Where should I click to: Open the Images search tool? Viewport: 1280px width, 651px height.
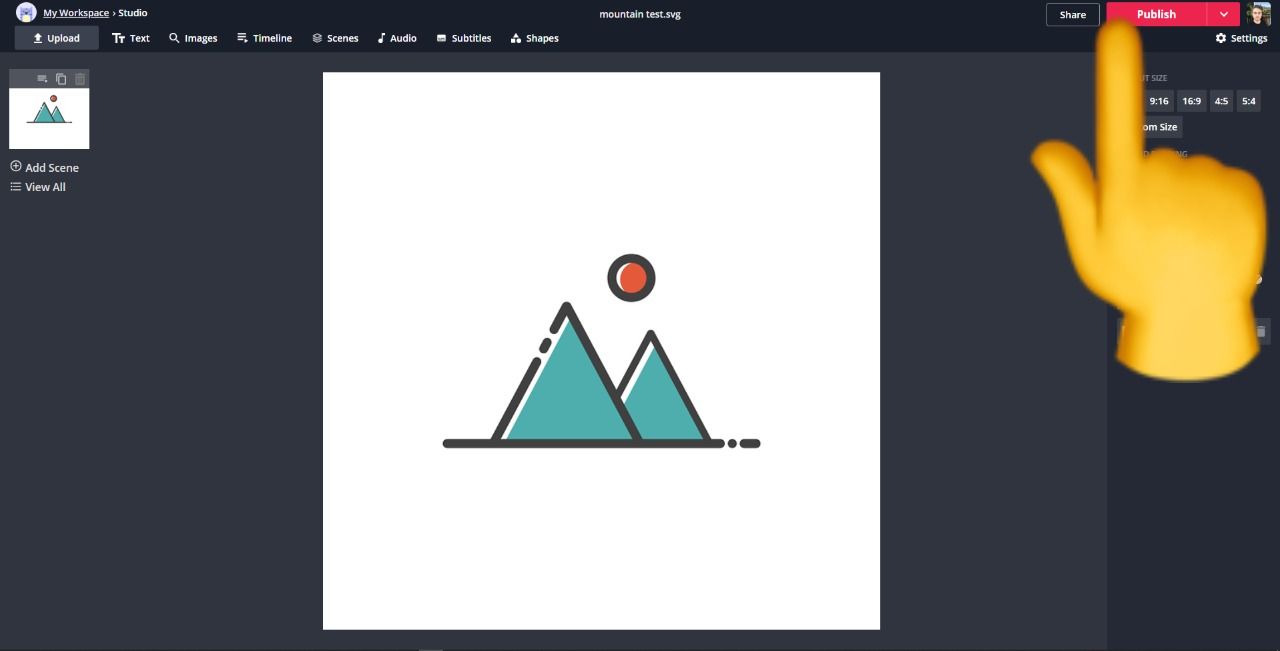click(193, 38)
